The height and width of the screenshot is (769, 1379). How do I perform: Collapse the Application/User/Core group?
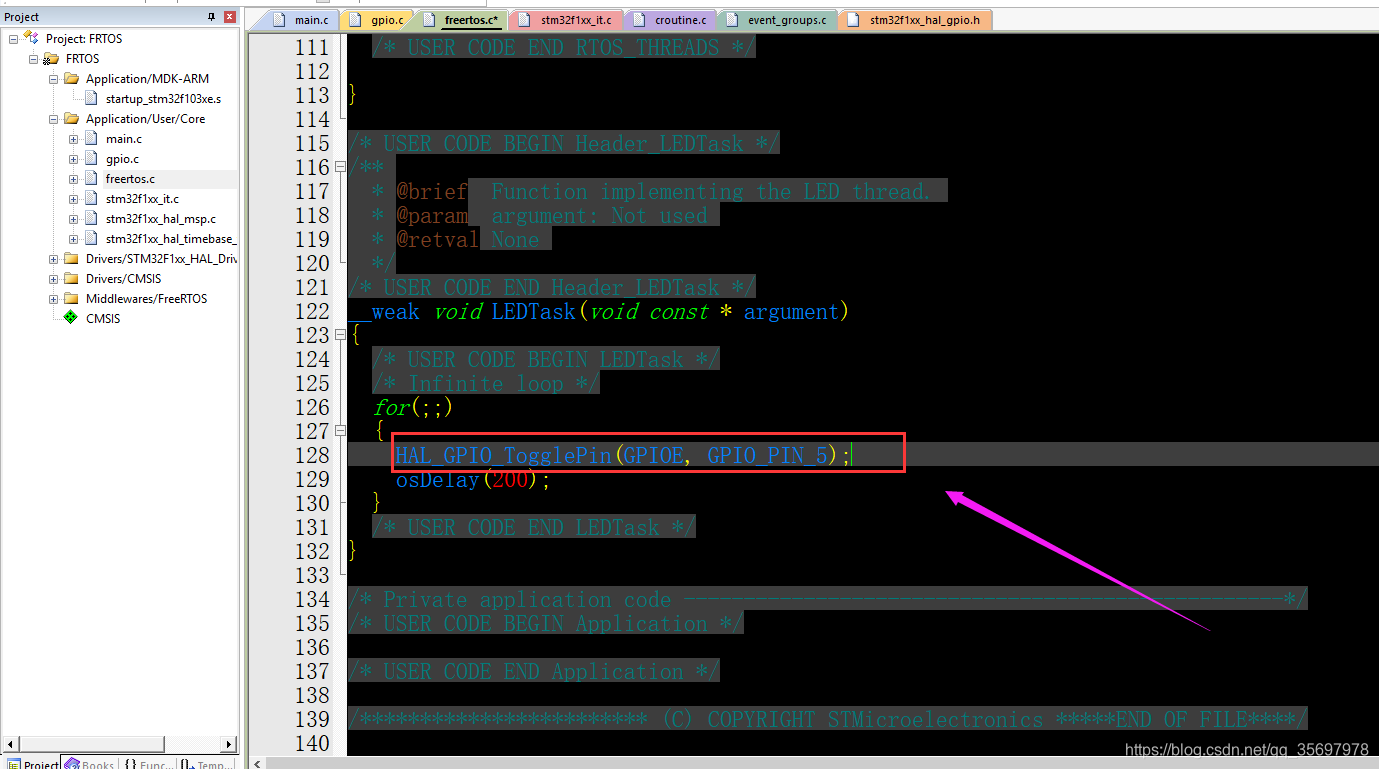coord(52,118)
